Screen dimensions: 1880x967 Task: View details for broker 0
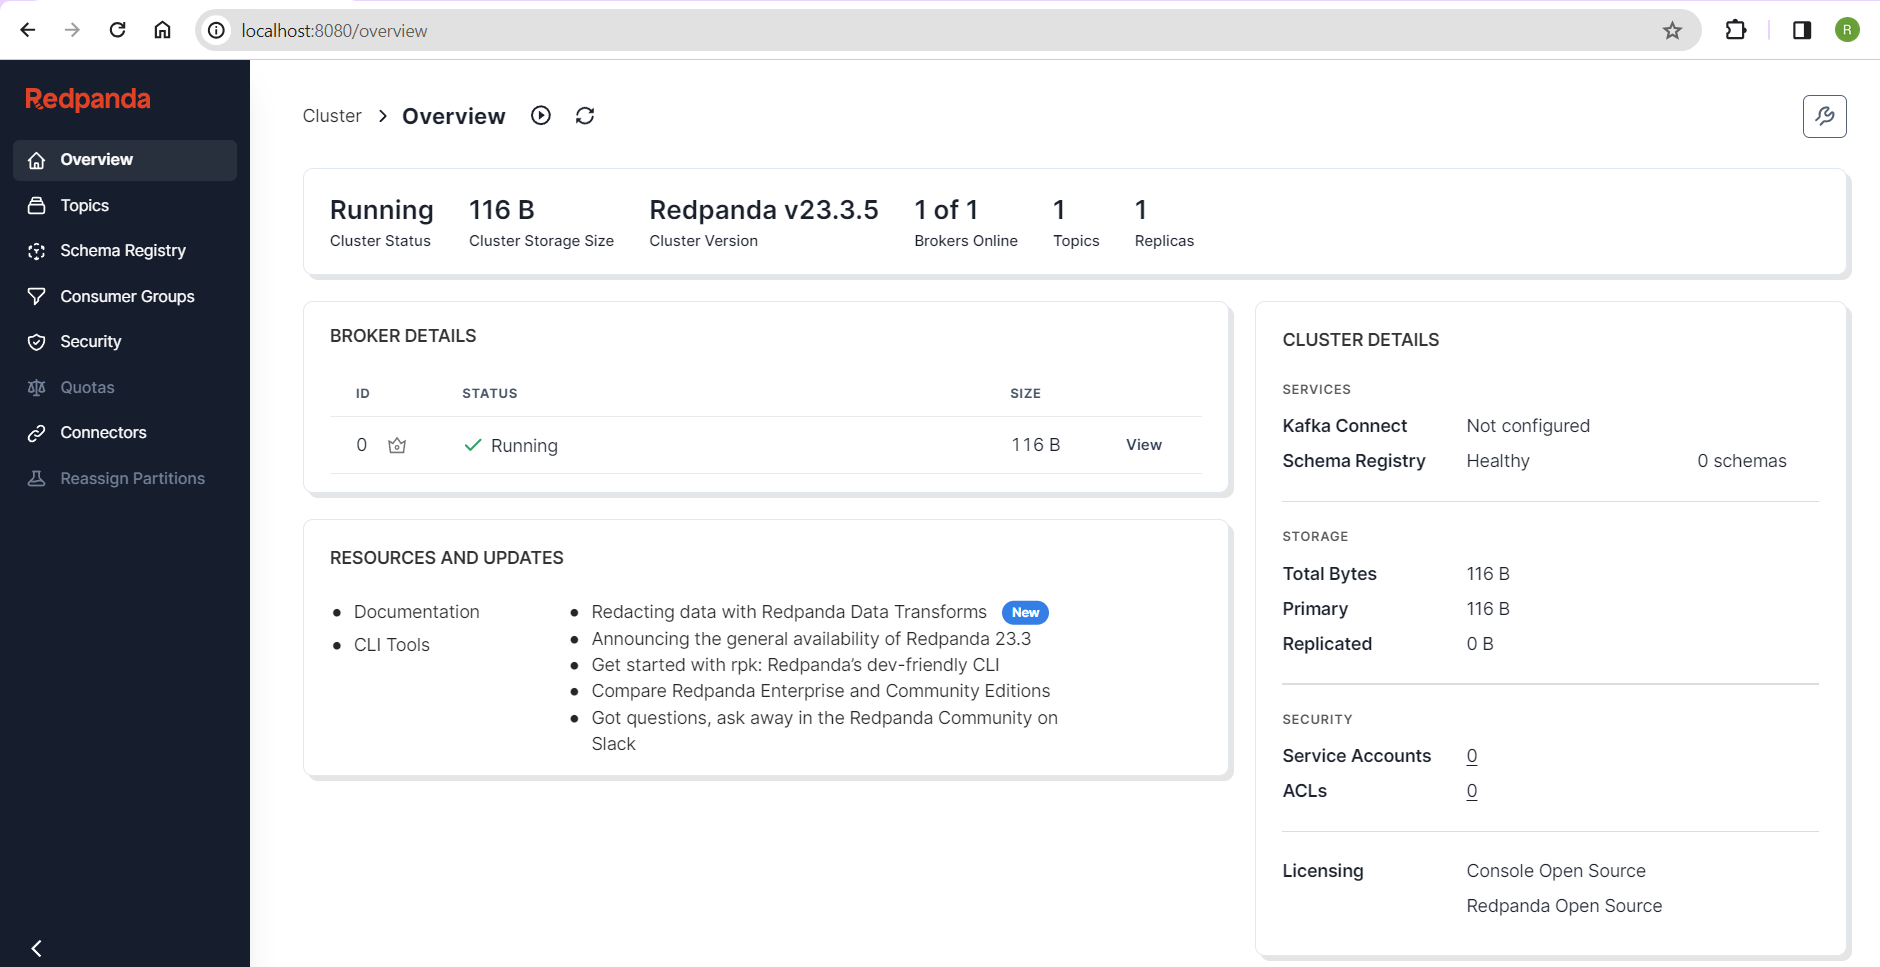1144,445
